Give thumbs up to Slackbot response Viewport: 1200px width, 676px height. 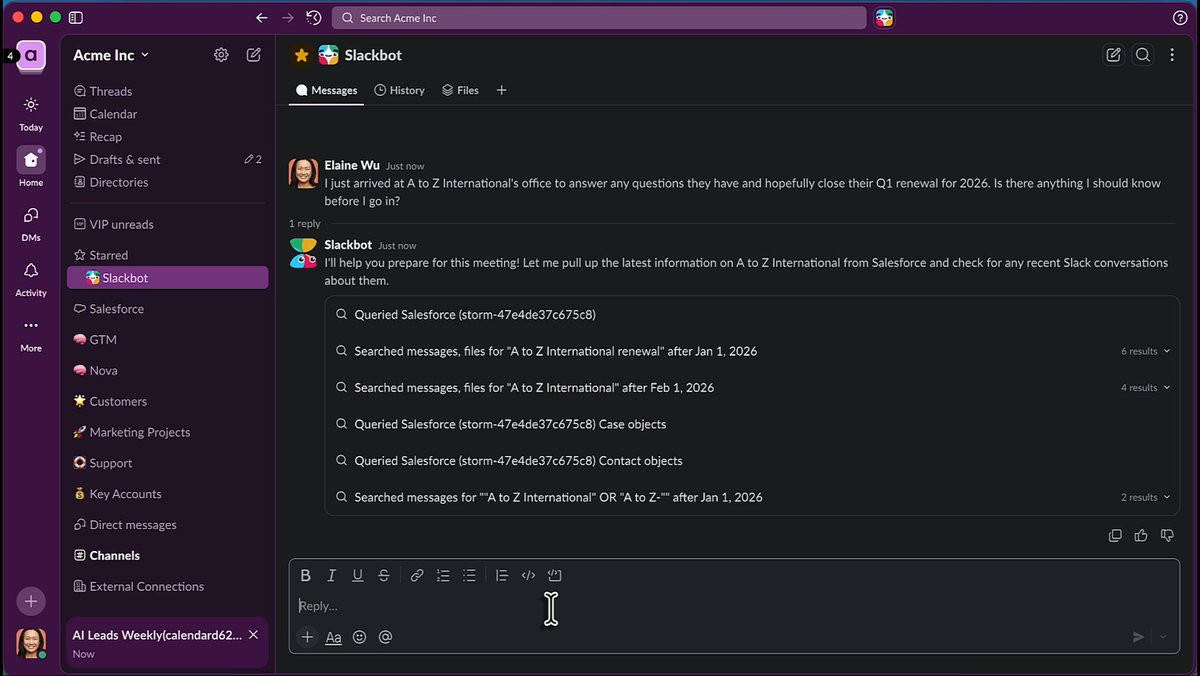click(1141, 536)
